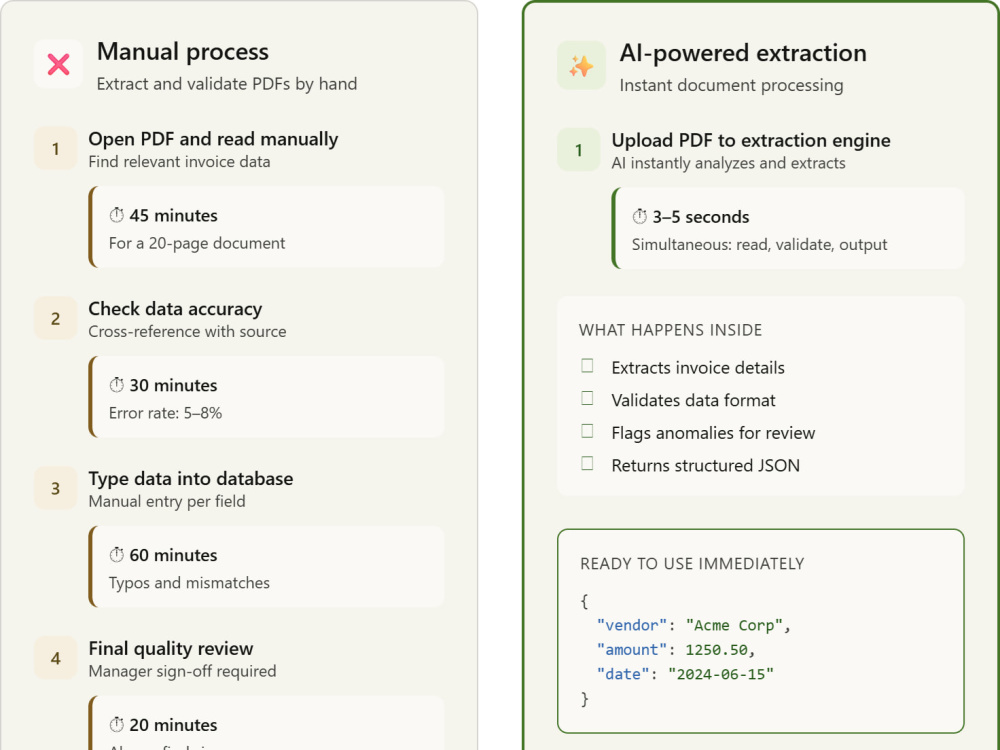Click the AI-powered extraction heading
The image size is (1000, 750).
743,53
